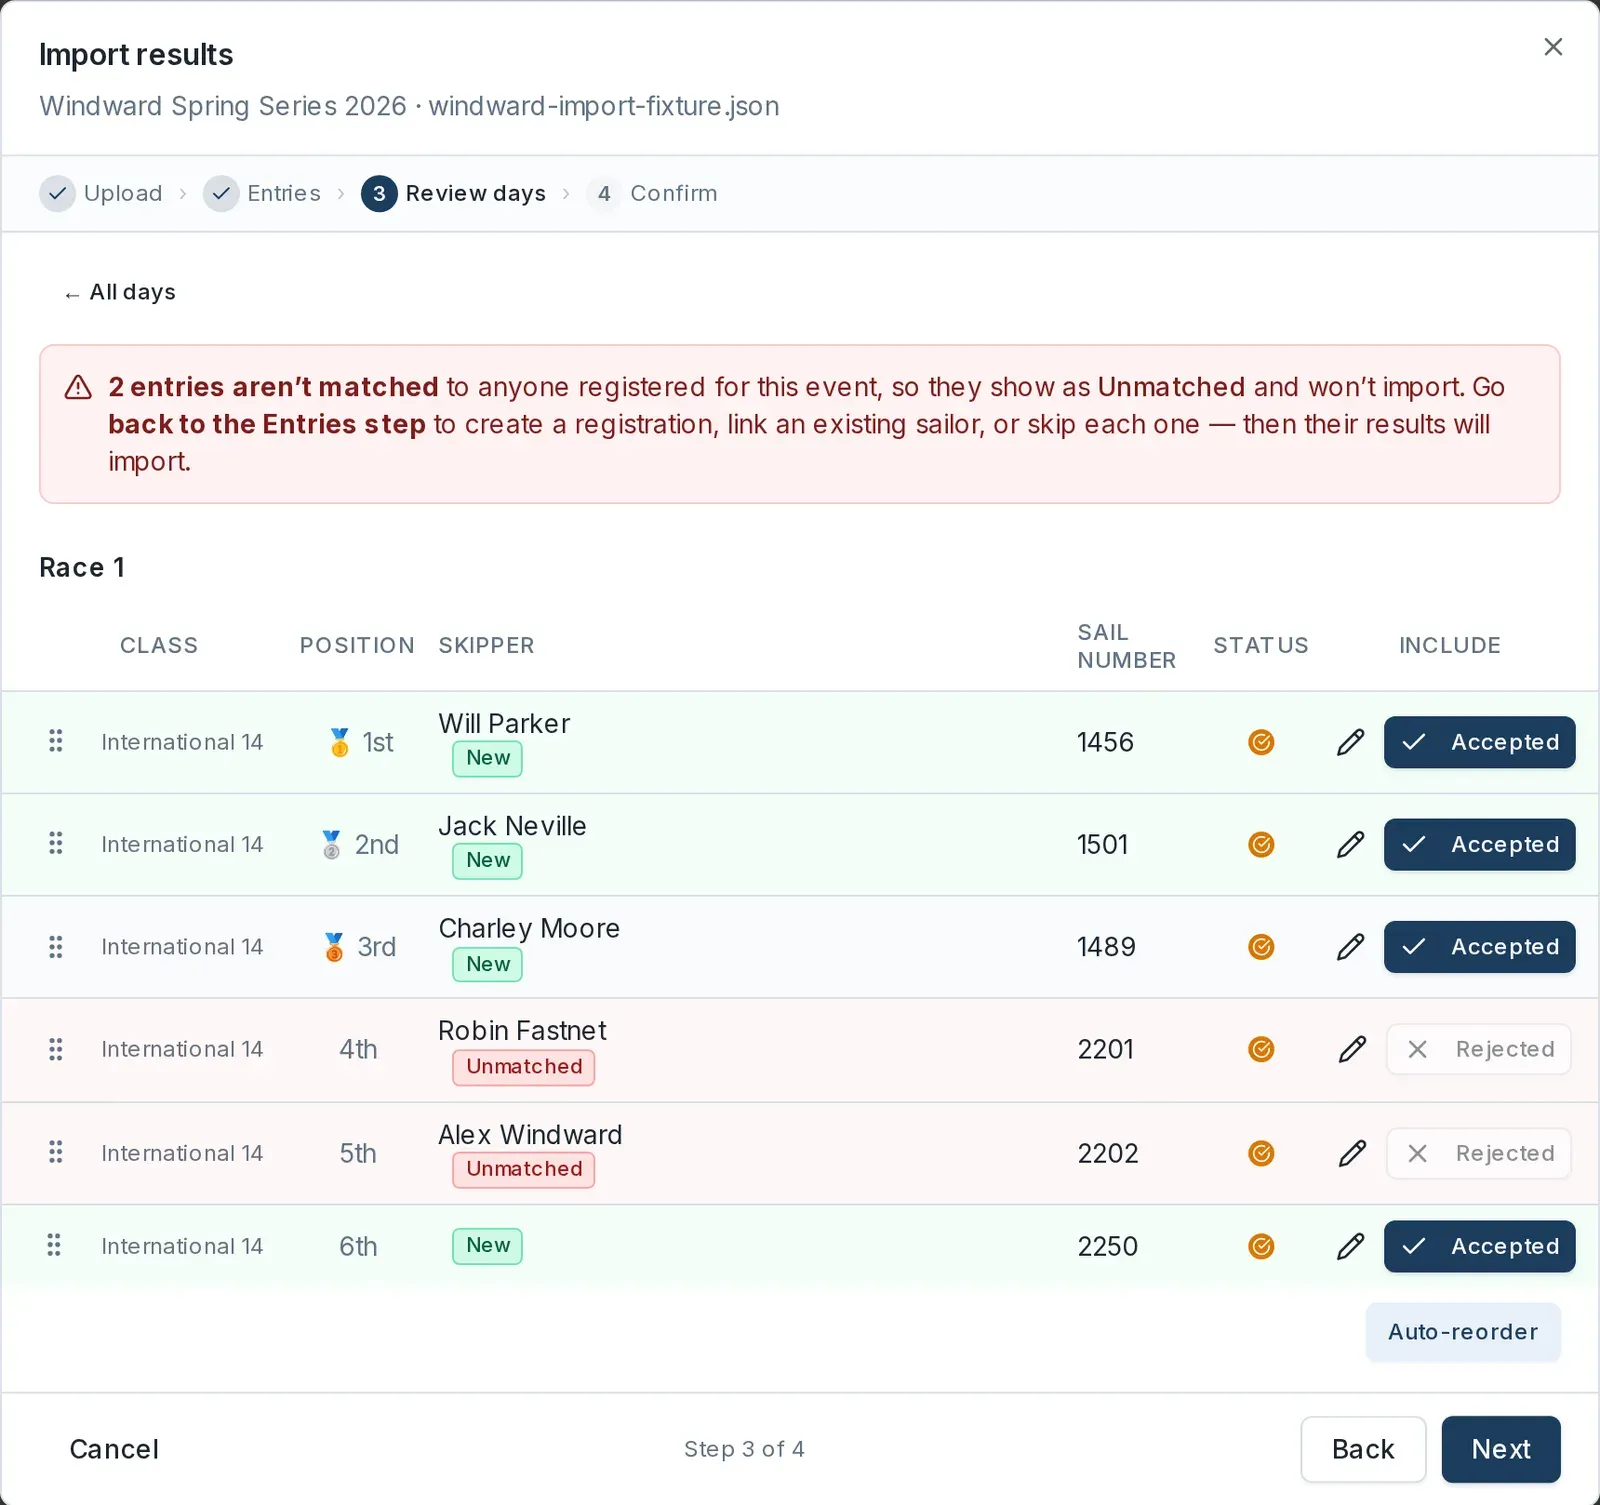1600x1505 pixels.
Task: Click status icon for sail 2202
Action: (x=1261, y=1153)
